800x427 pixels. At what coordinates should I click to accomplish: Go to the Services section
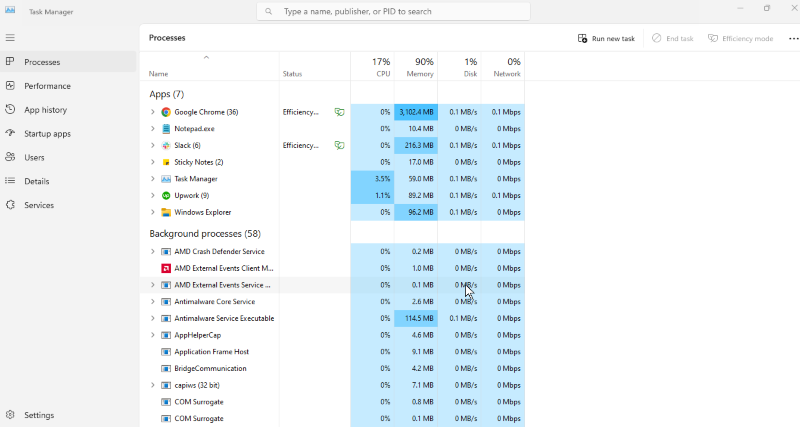[x=39, y=205]
